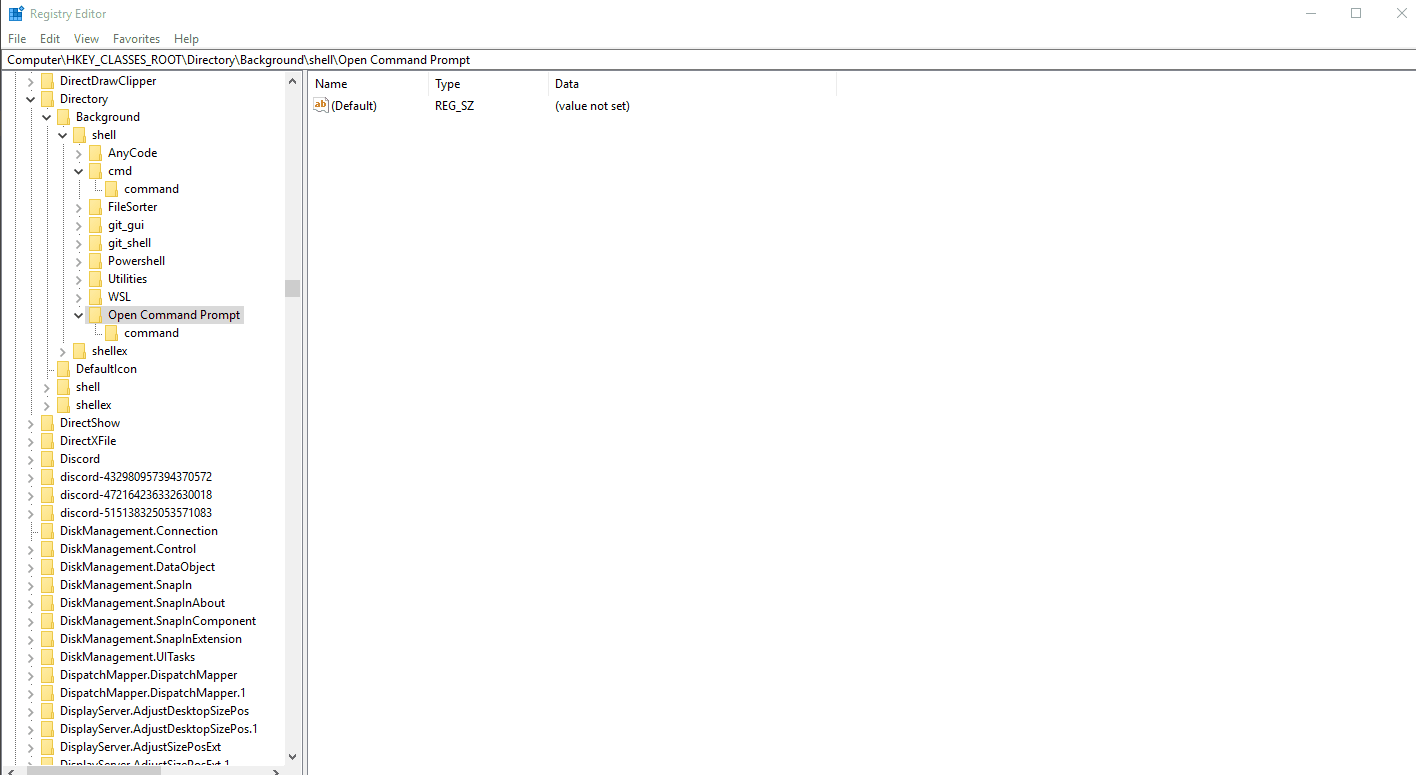Collapse the Directory tree node
Image resolution: width=1416 pixels, height=775 pixels.
pyautogui.click(x=30, y=98)
